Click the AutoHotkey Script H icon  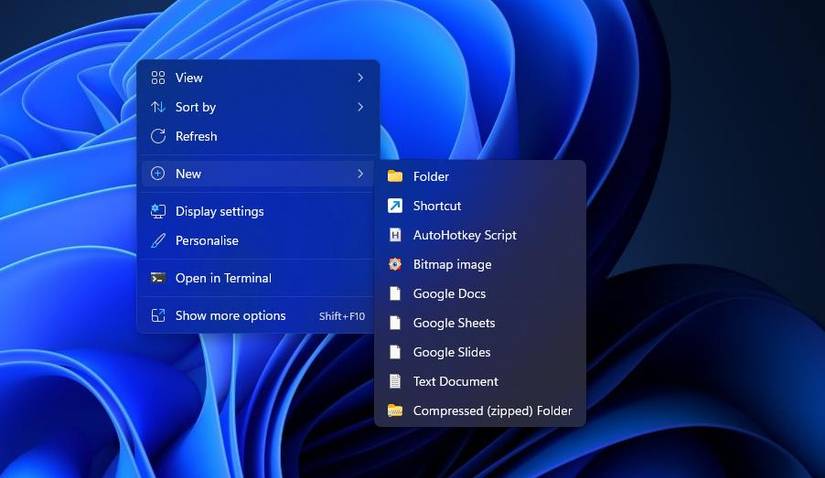395,235
